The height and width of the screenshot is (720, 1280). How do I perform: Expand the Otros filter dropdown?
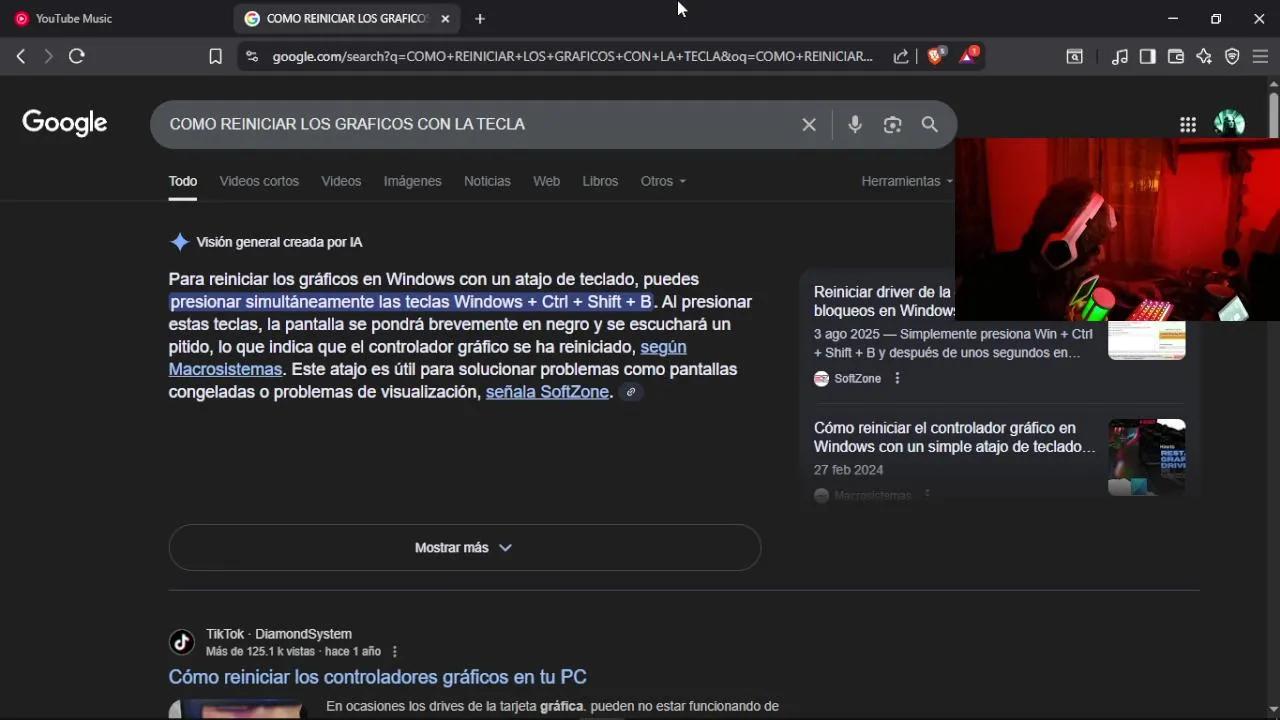click(x=663, y=181)
